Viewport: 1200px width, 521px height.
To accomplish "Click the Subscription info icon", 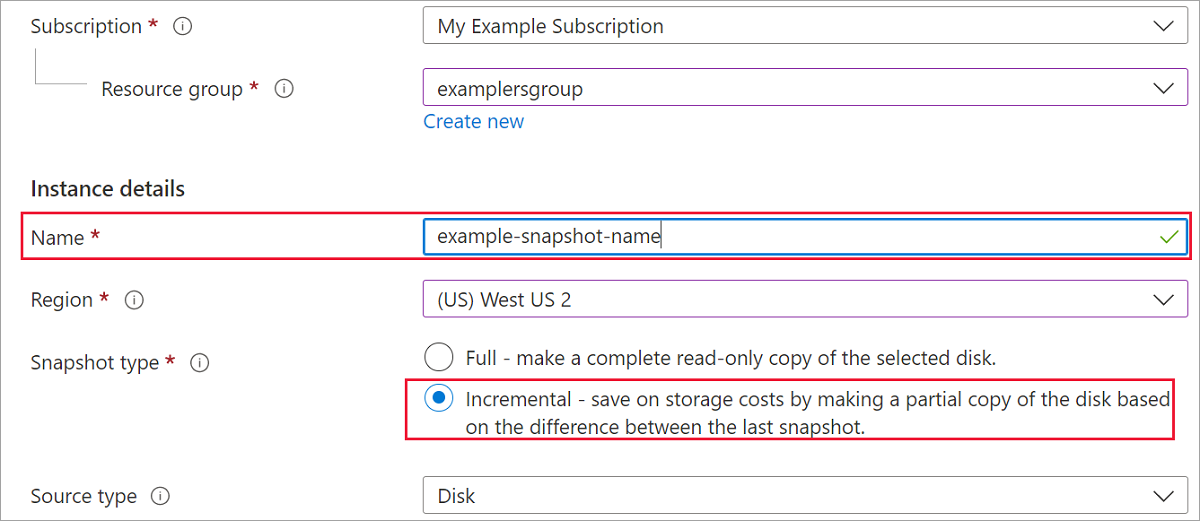I will (x=182, y=27).
